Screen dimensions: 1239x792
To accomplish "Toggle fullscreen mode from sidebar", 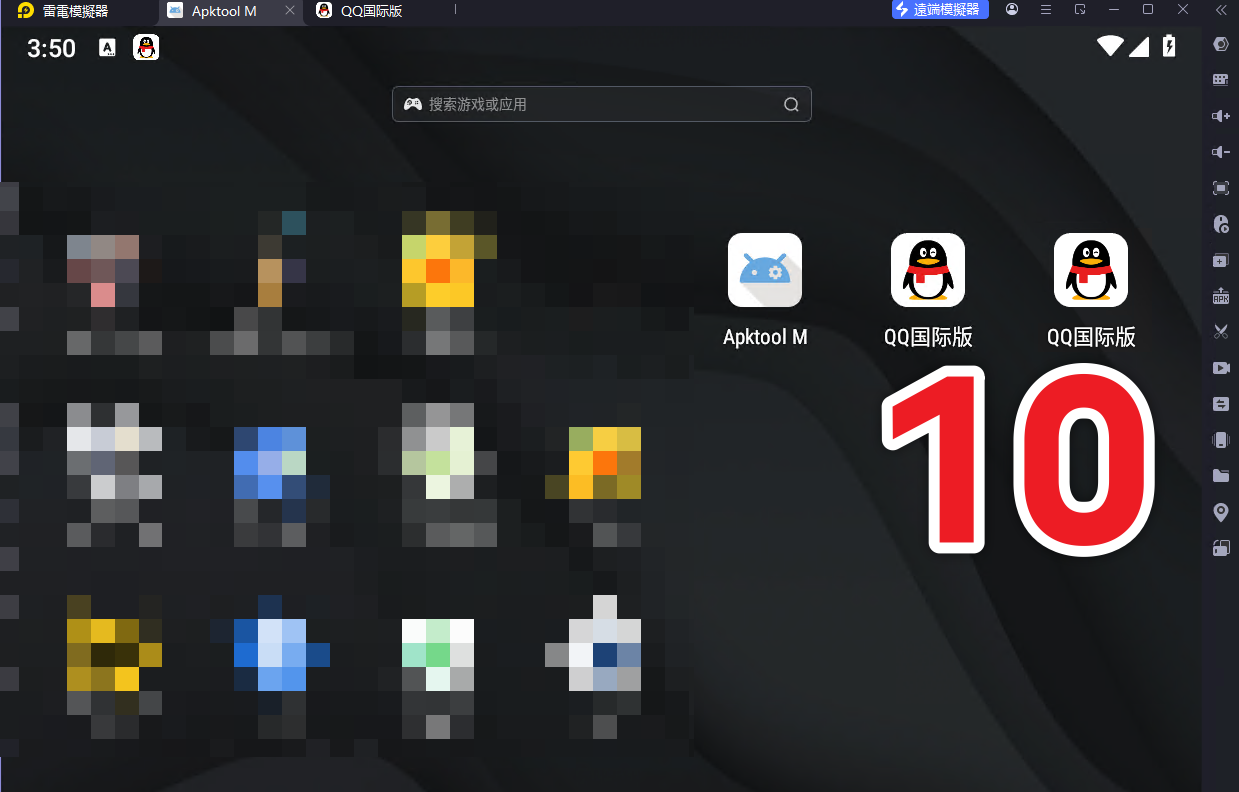I will (x=1220, y=188).
